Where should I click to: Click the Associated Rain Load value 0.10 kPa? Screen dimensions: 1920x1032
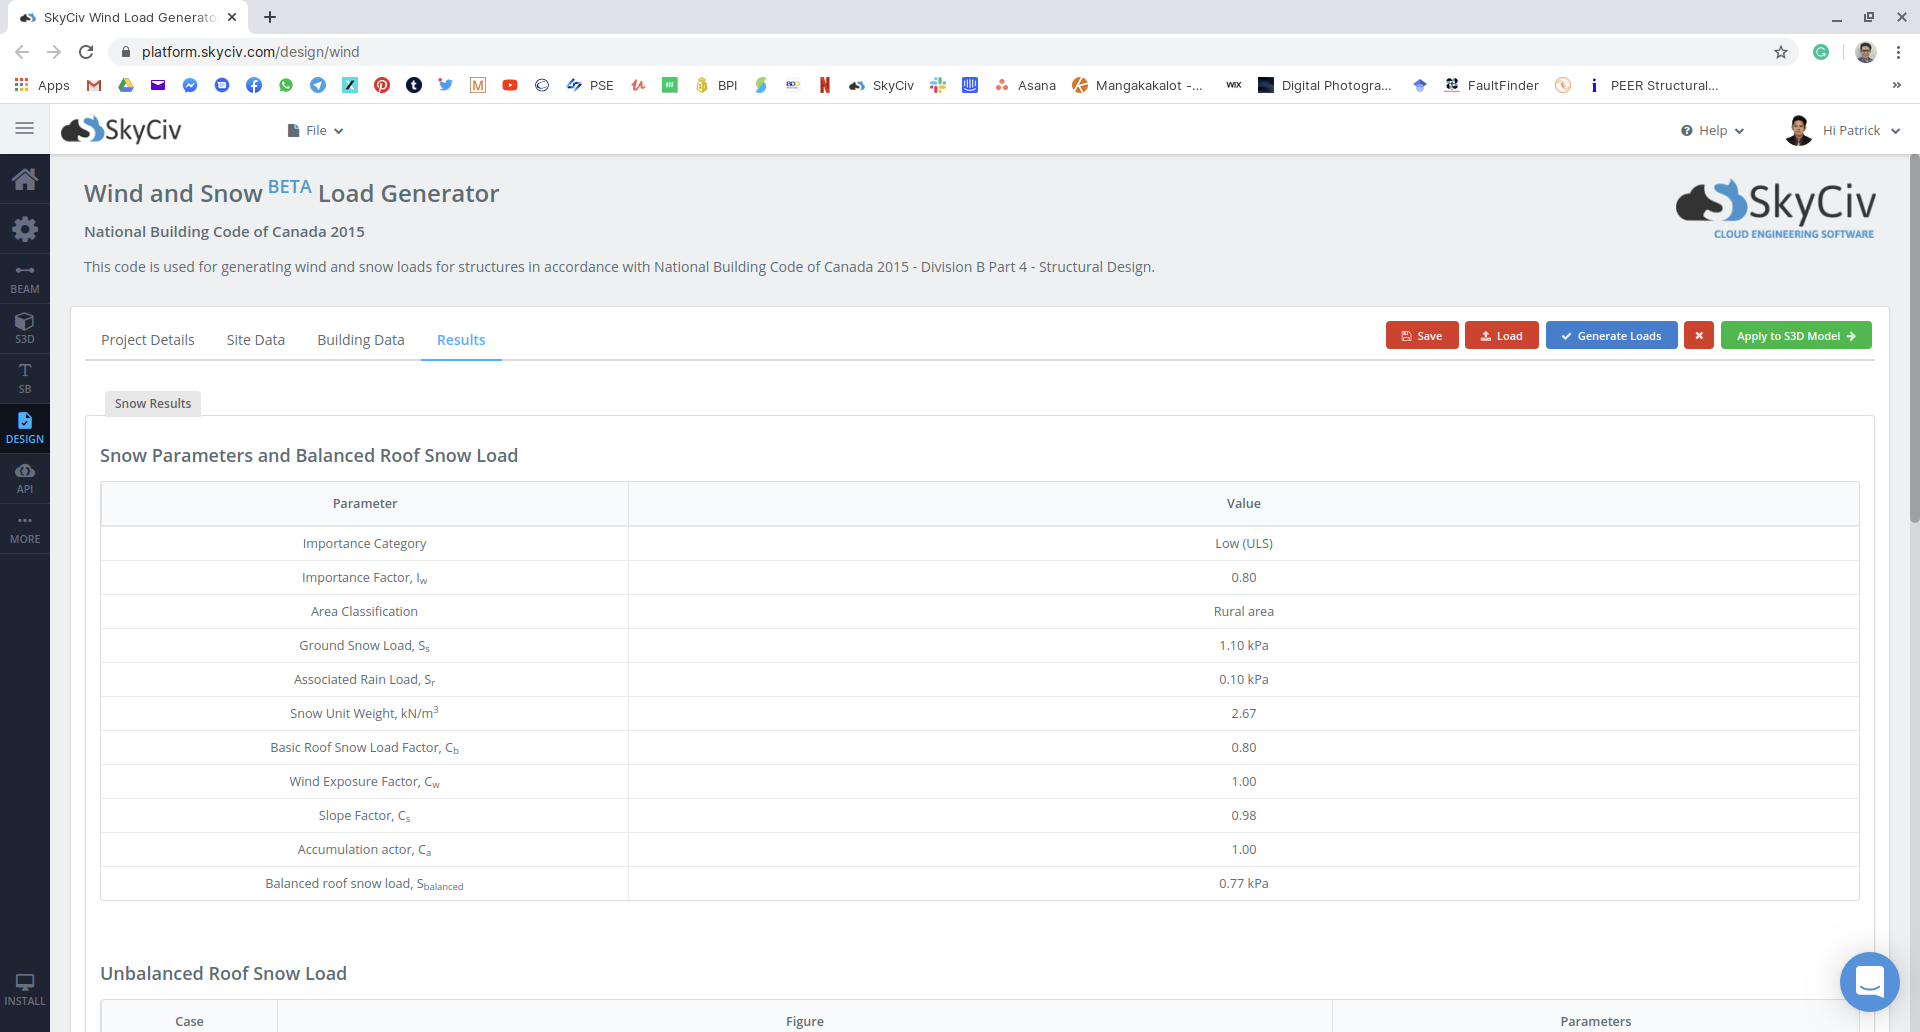coord(1243,679)
